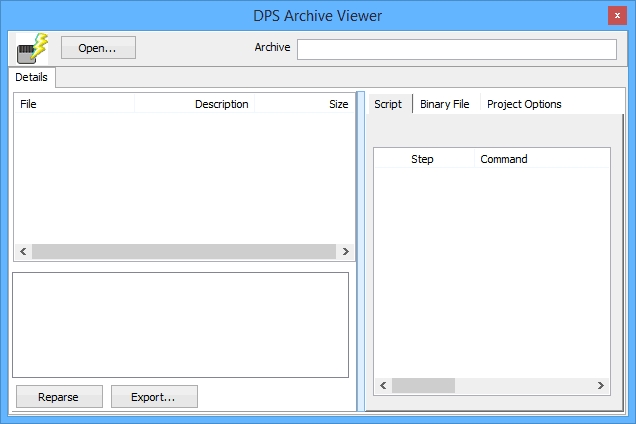Go to the Project Options tab
The image size is (636, 424).
click(524, 104)
